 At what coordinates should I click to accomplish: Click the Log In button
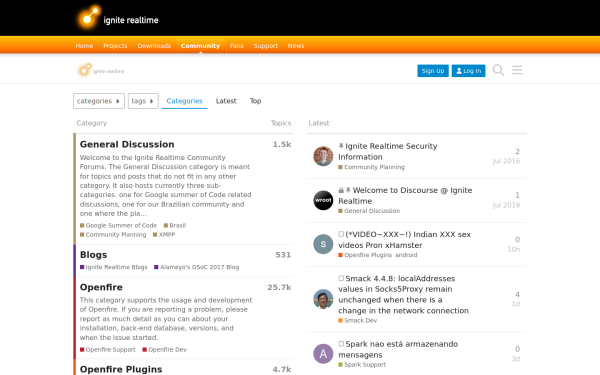468,71
